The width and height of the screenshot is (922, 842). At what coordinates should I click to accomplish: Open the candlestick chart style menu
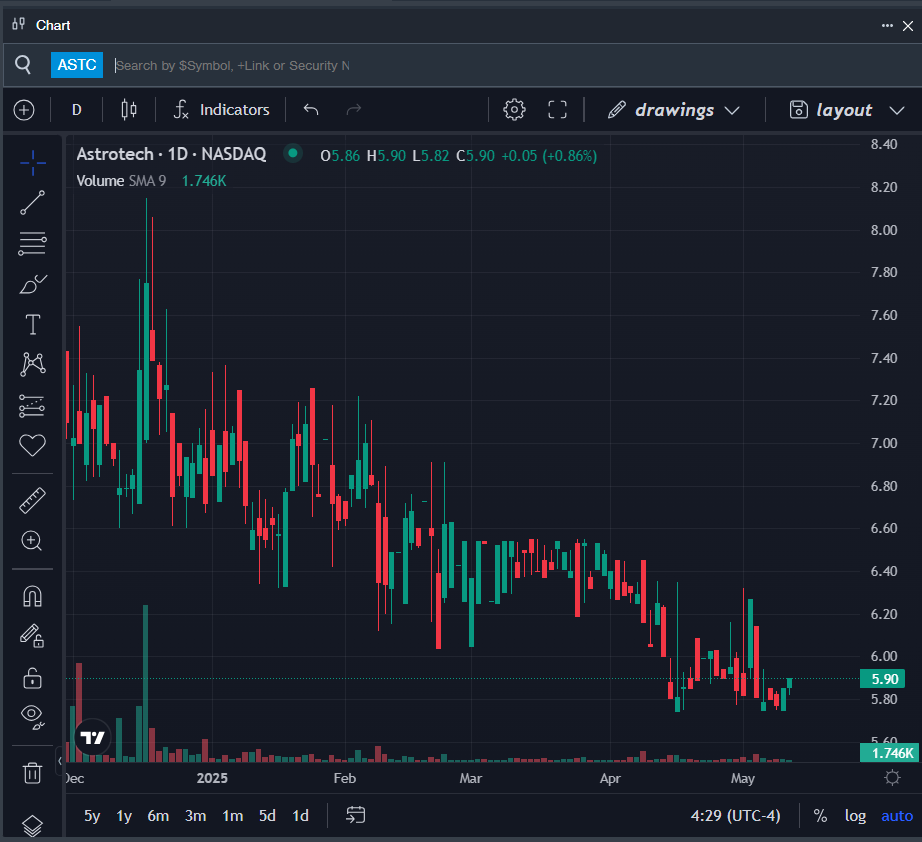(x=129, y=110)
